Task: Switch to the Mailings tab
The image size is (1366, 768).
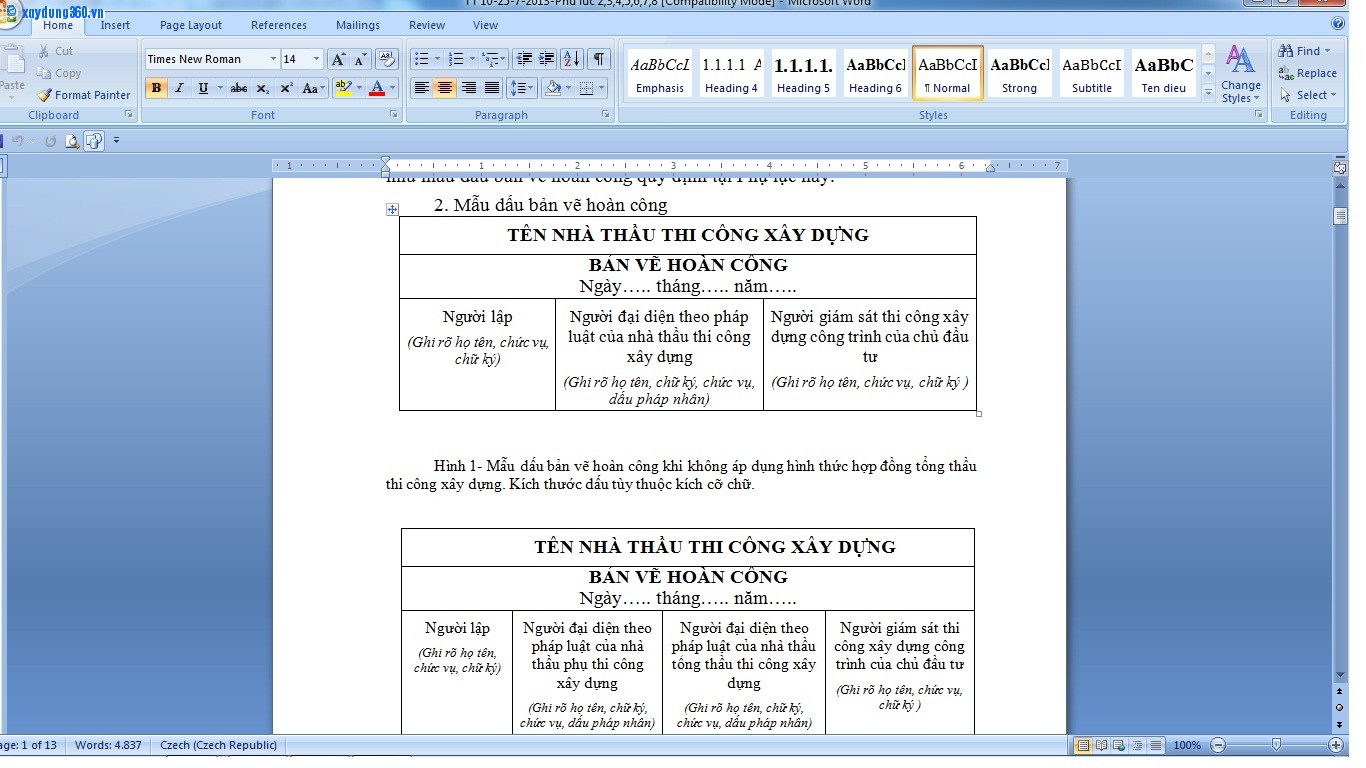Action: [x=358, y=25]
